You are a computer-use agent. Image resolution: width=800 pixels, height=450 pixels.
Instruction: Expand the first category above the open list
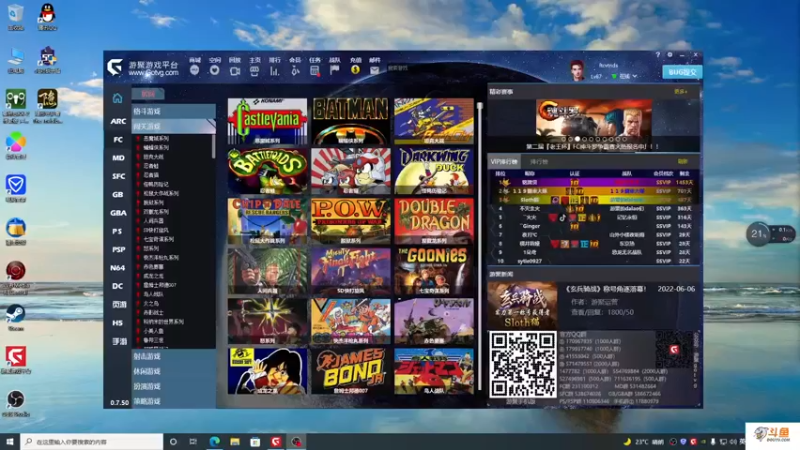pos(173,111)
